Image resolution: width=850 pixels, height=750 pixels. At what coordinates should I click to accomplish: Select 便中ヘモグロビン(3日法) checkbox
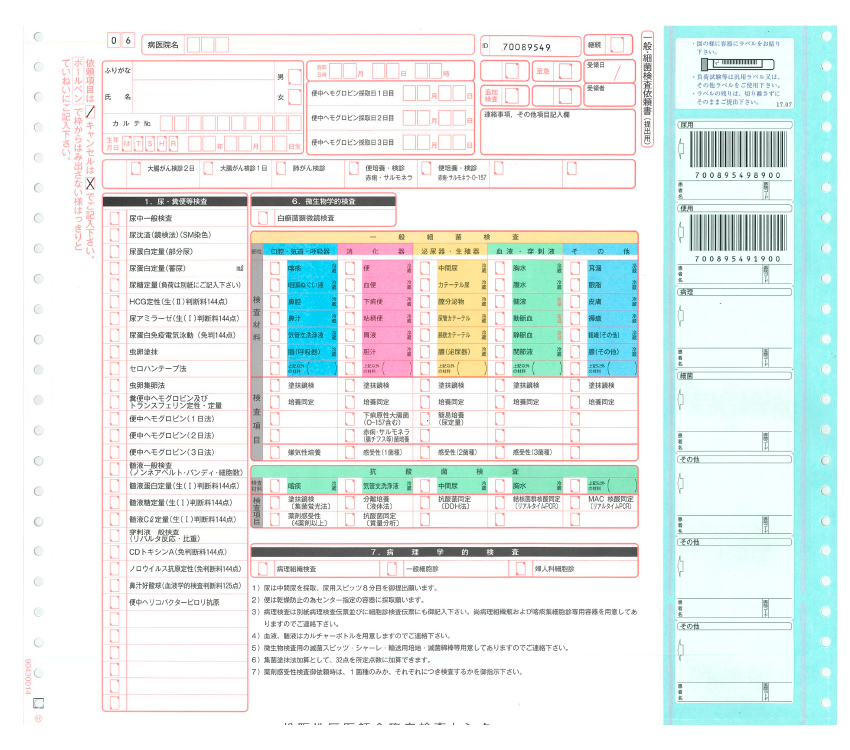tap(114, 452)
